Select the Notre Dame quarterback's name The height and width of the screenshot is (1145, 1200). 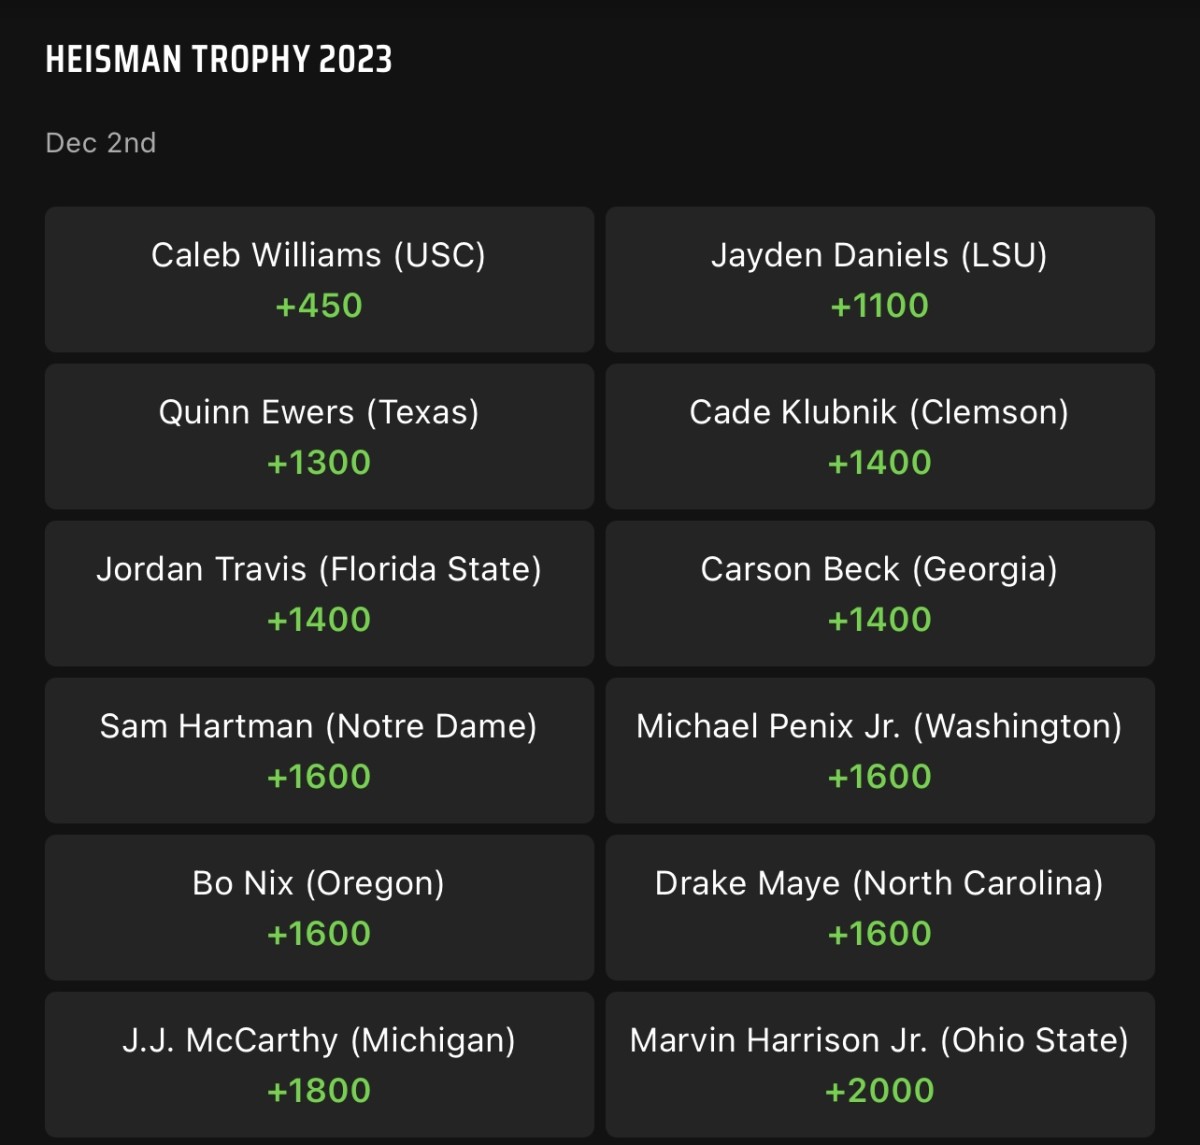pos(318,726)
